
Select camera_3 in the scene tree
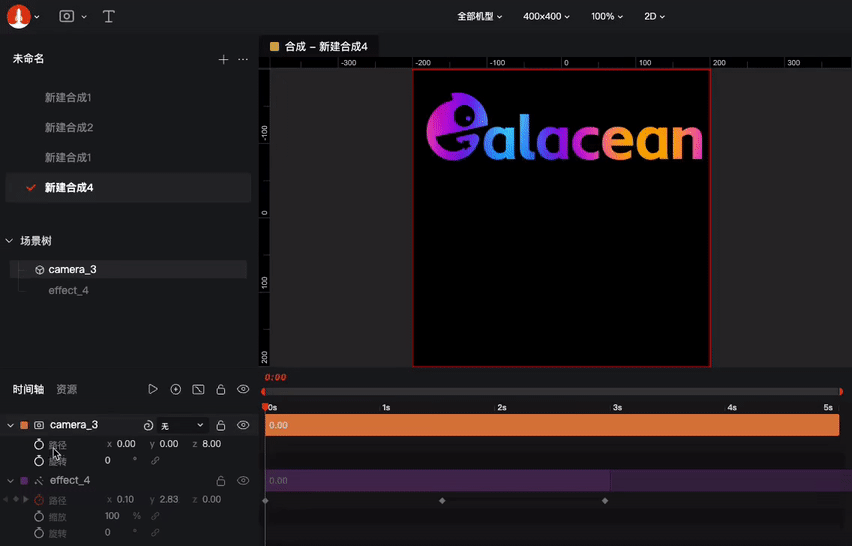tap(128, 269)
